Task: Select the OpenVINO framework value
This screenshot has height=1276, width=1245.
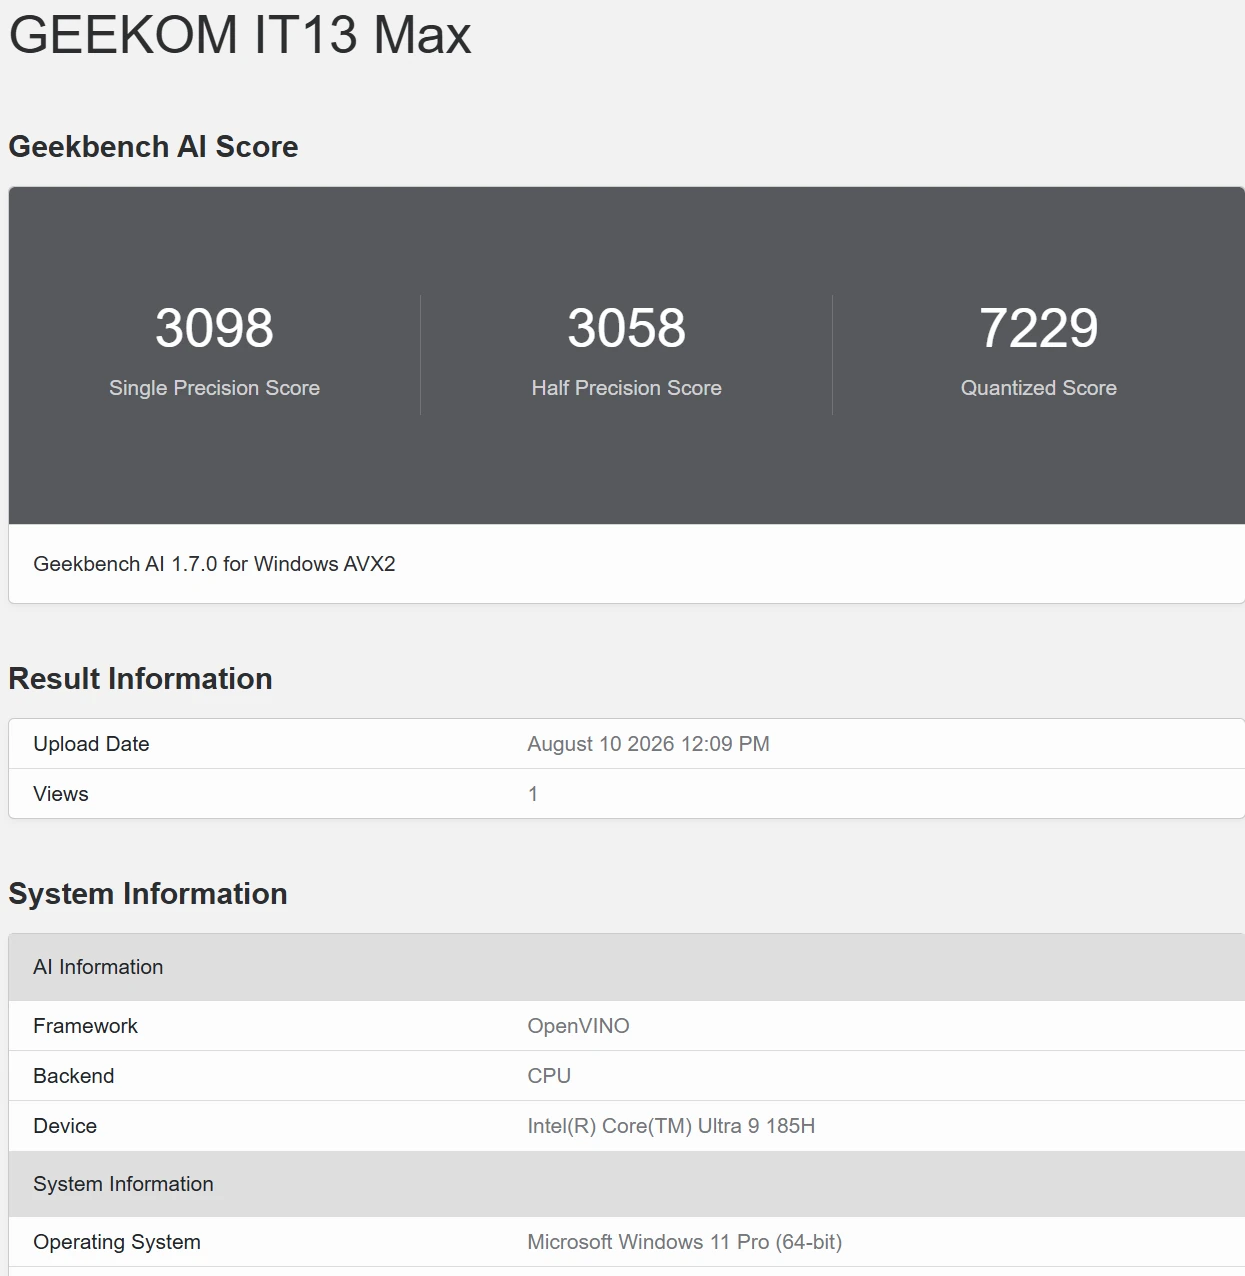Action: [578, 1026]
